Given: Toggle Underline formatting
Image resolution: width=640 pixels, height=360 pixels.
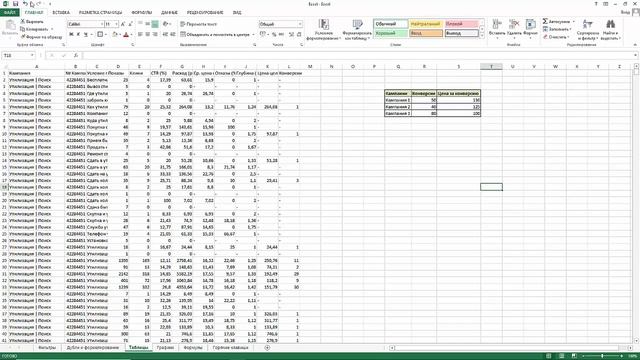Looking at the screenshot, I should tap(86, 35).
